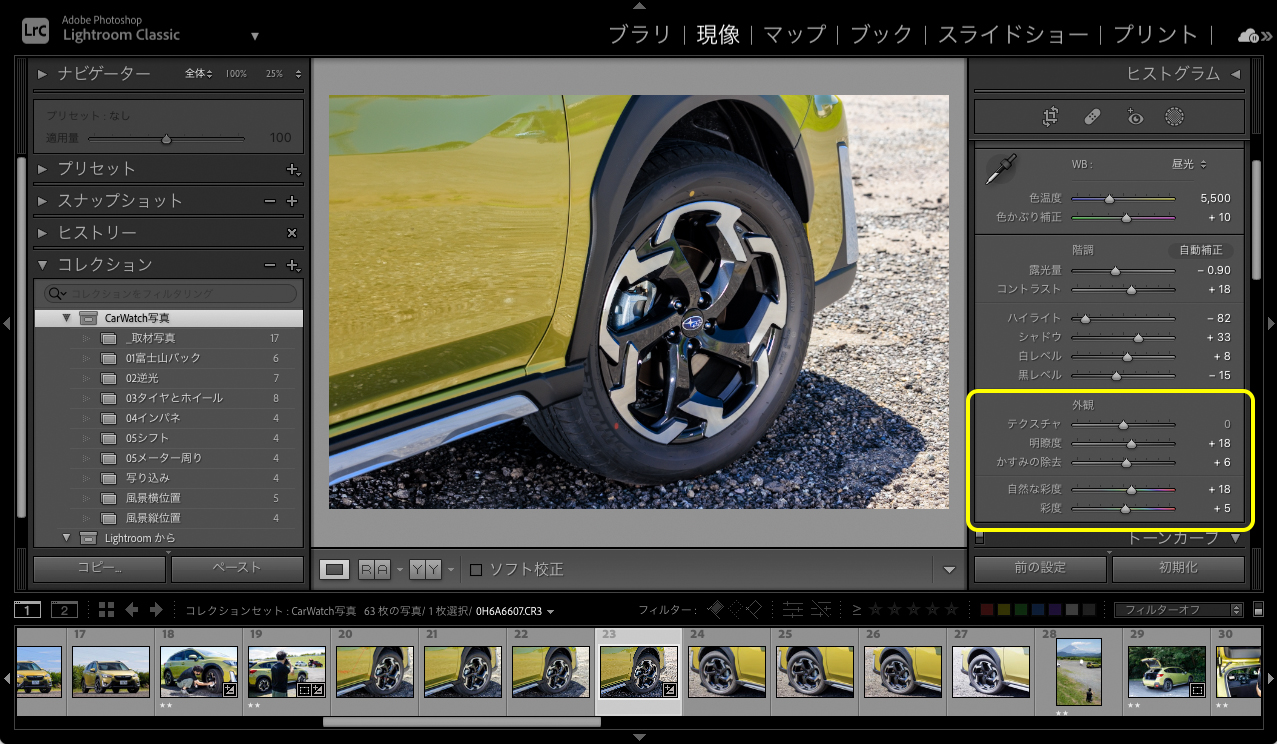Image resolution: width=1277 pixels, height=744 pixels.
Task: Select the 03タイヤとホイール collection
Action: [174, 398]
